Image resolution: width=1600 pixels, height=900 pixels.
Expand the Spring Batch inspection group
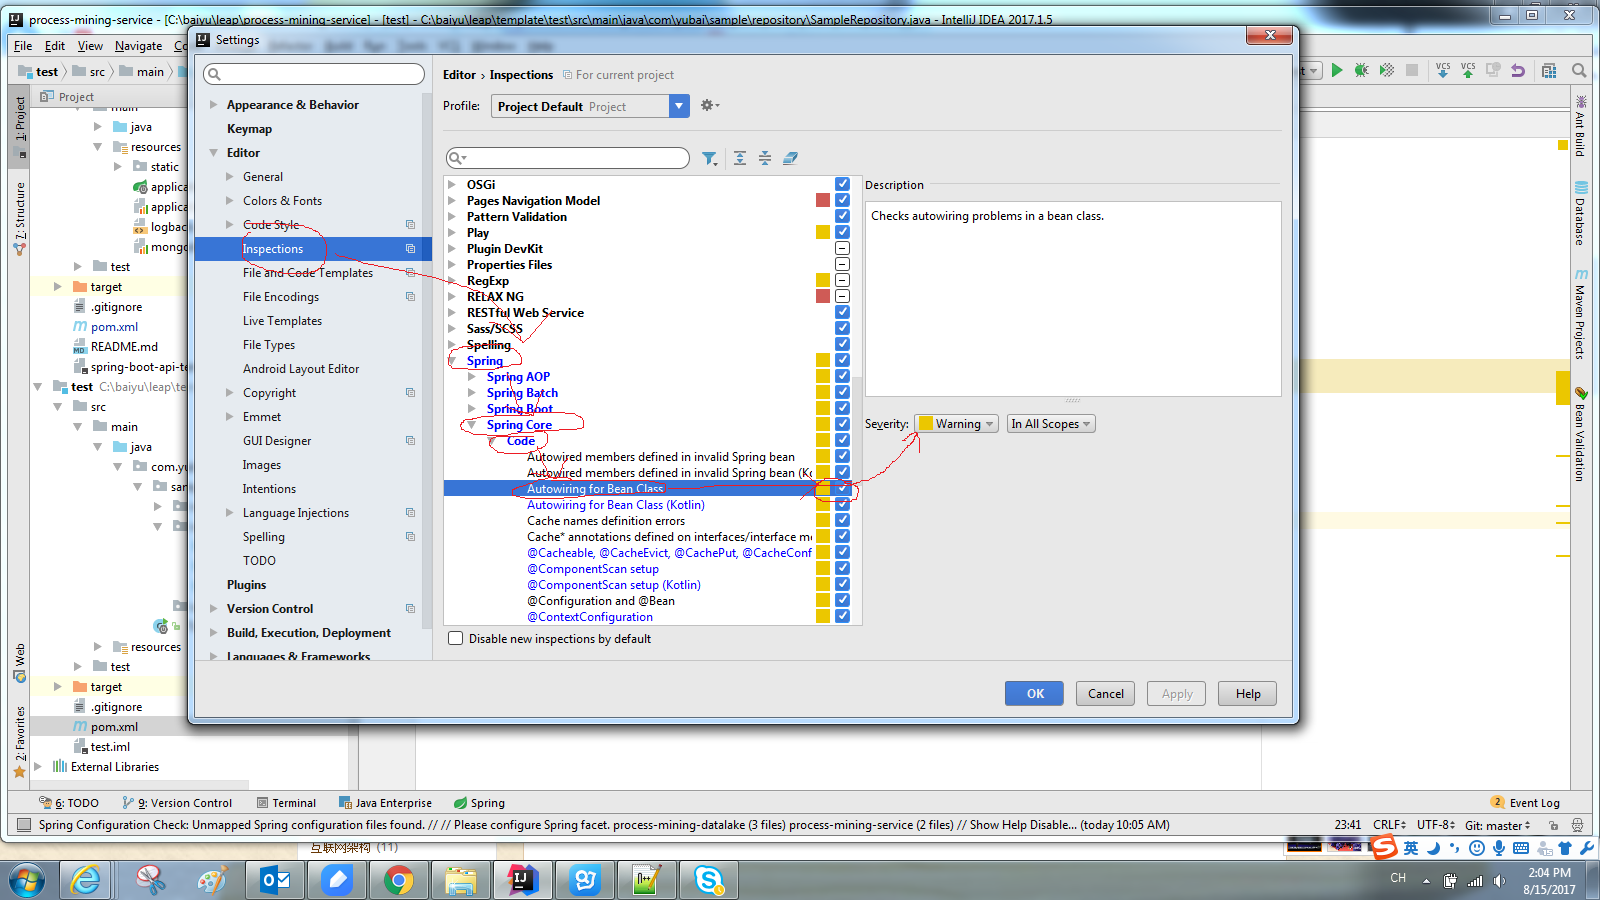[472, 392]
